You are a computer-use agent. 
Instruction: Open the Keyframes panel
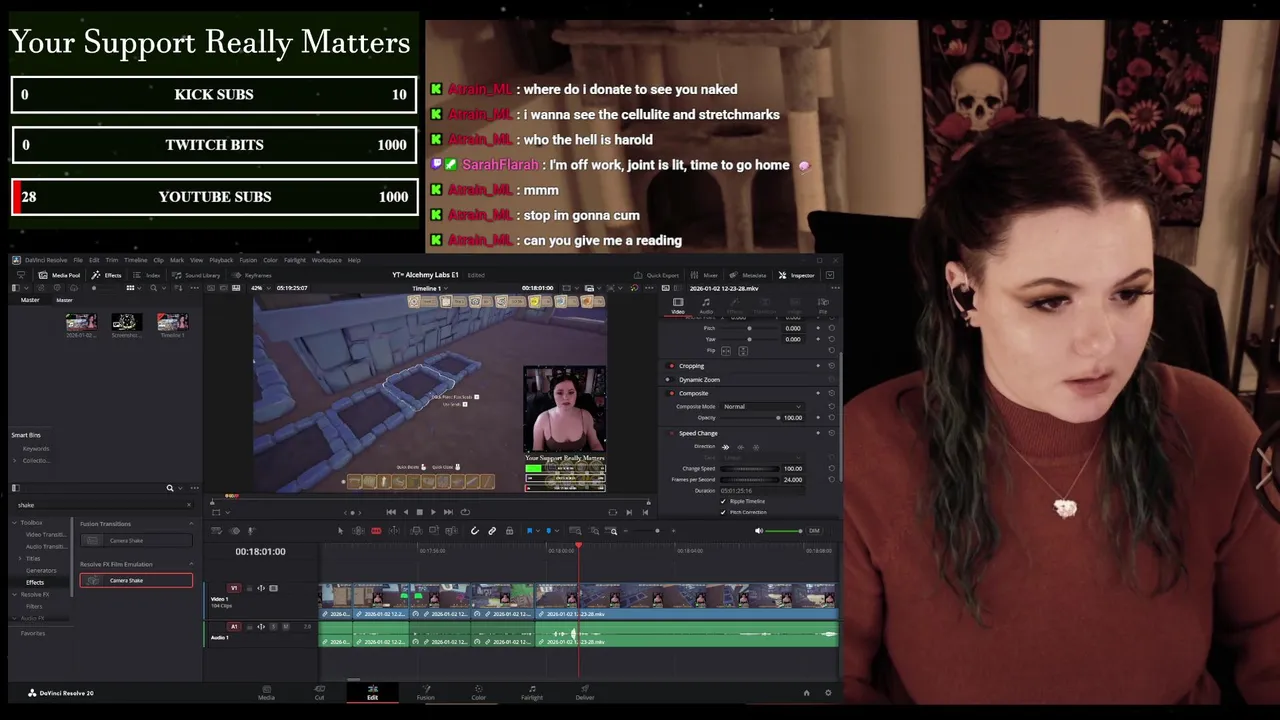(x=252, y=275)
